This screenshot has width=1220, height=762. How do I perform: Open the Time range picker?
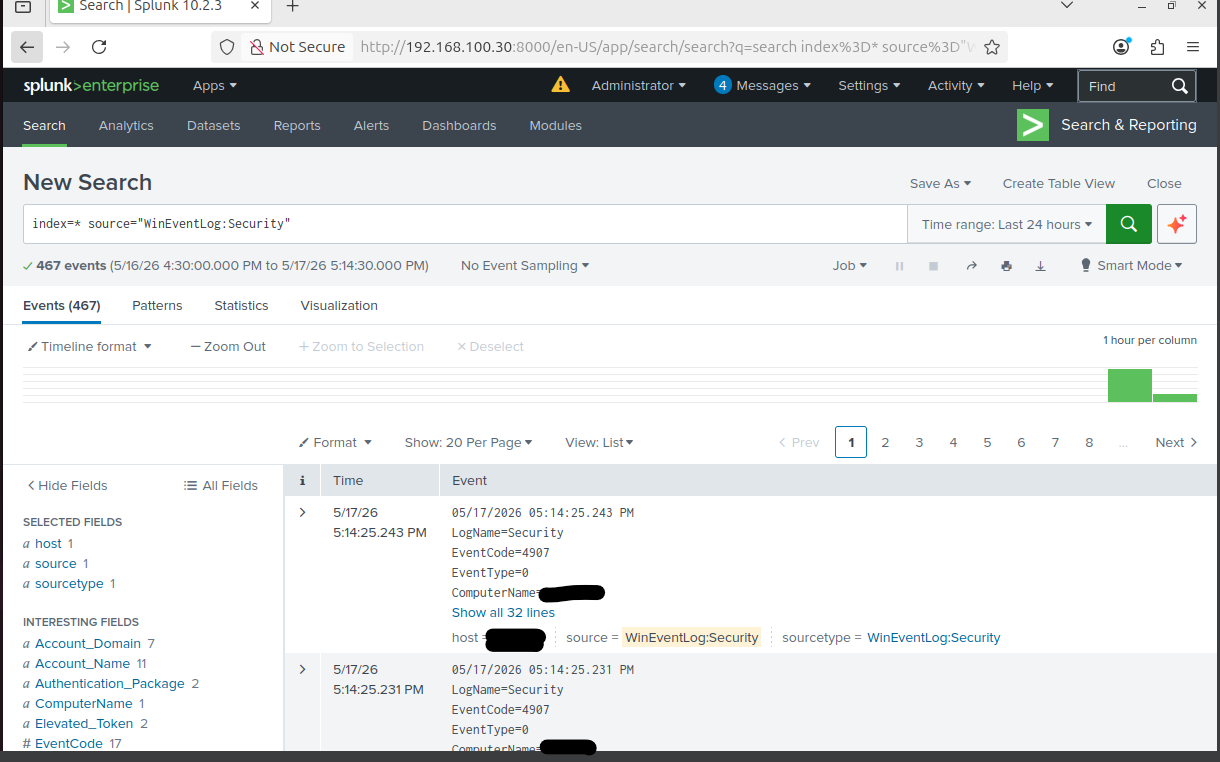point(1007,224)
